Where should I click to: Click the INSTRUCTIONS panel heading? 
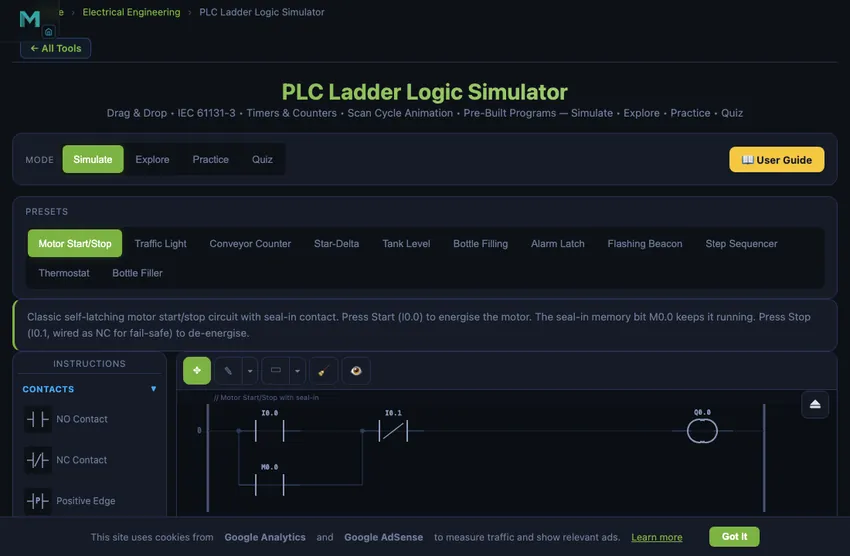(89, 364)
